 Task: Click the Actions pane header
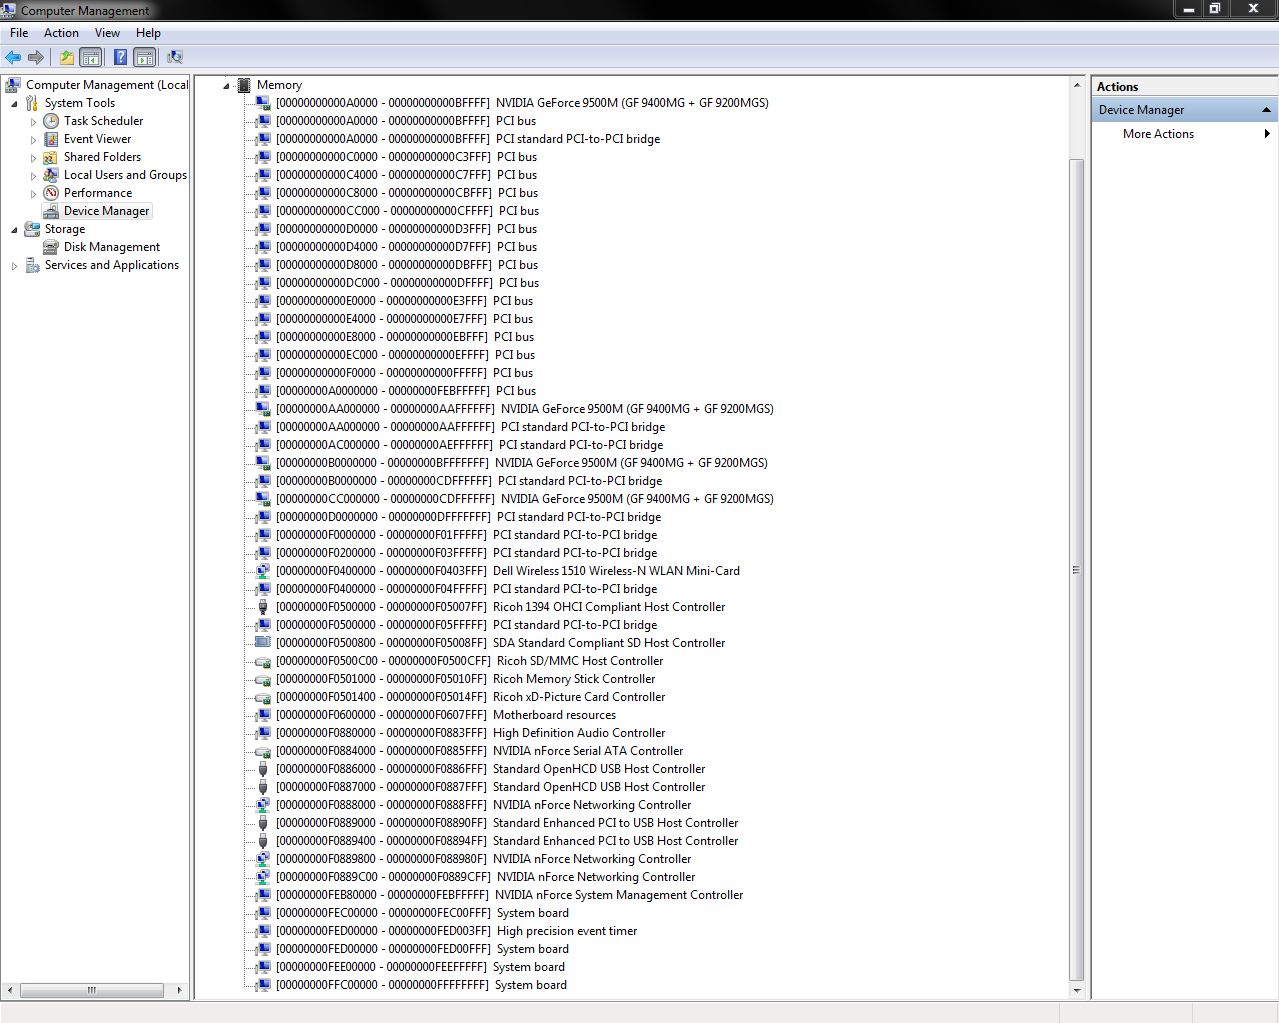point(1184,87)
